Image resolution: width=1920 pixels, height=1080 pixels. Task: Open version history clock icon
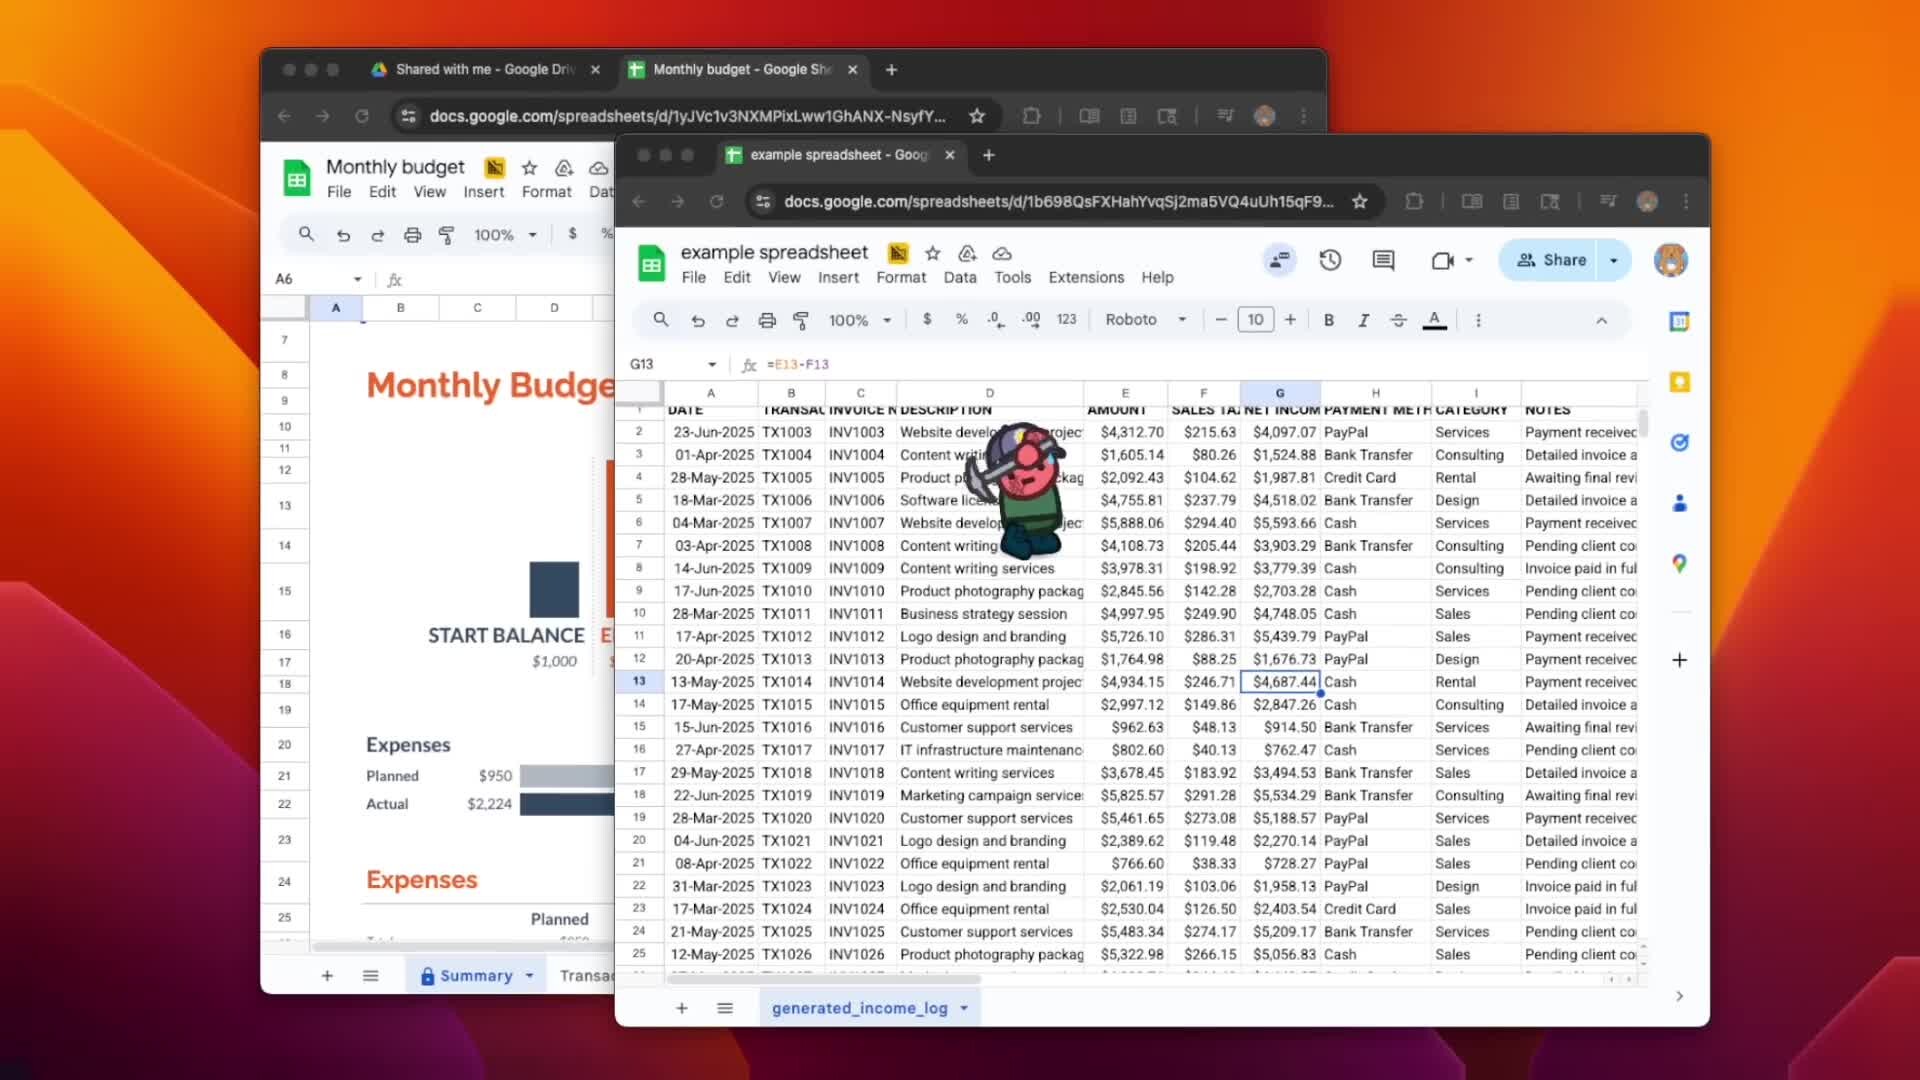(1329, 260)
